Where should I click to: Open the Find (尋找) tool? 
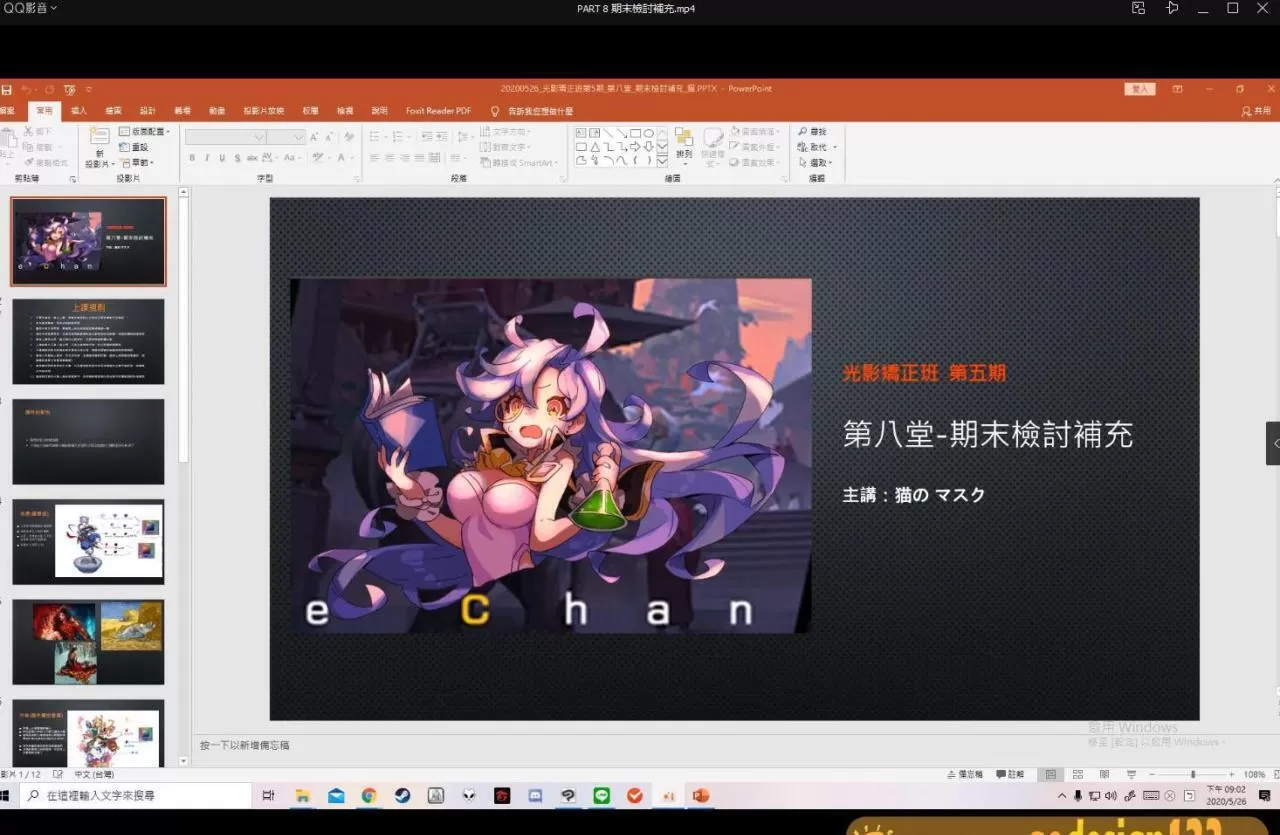813,131
